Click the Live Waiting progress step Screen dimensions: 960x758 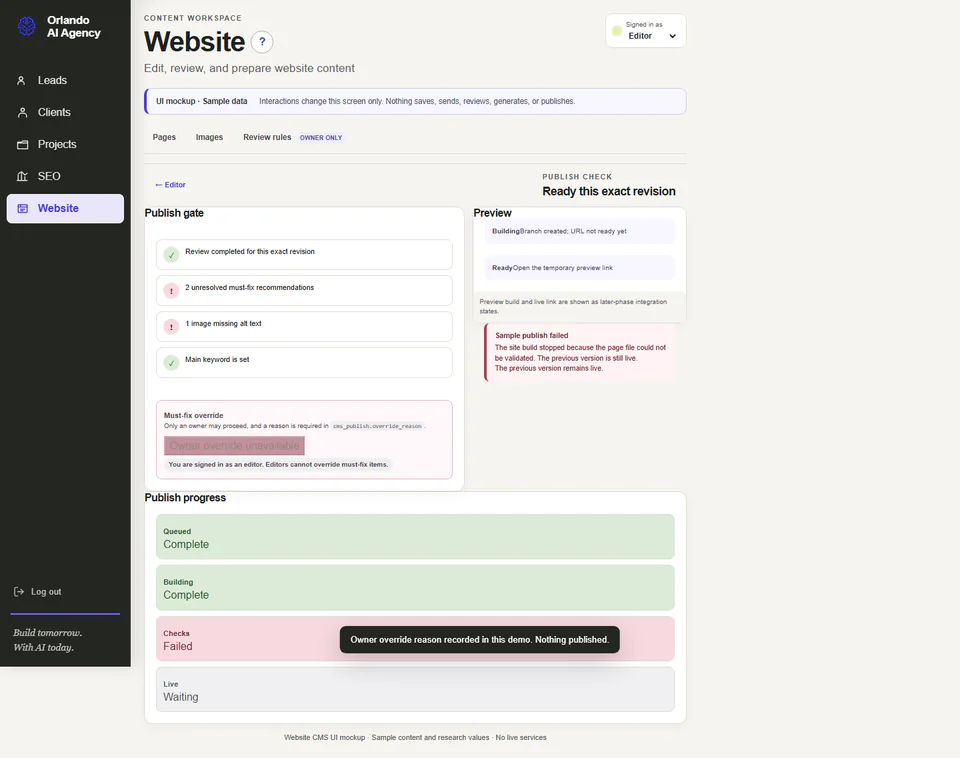click(x=415, y=690)
